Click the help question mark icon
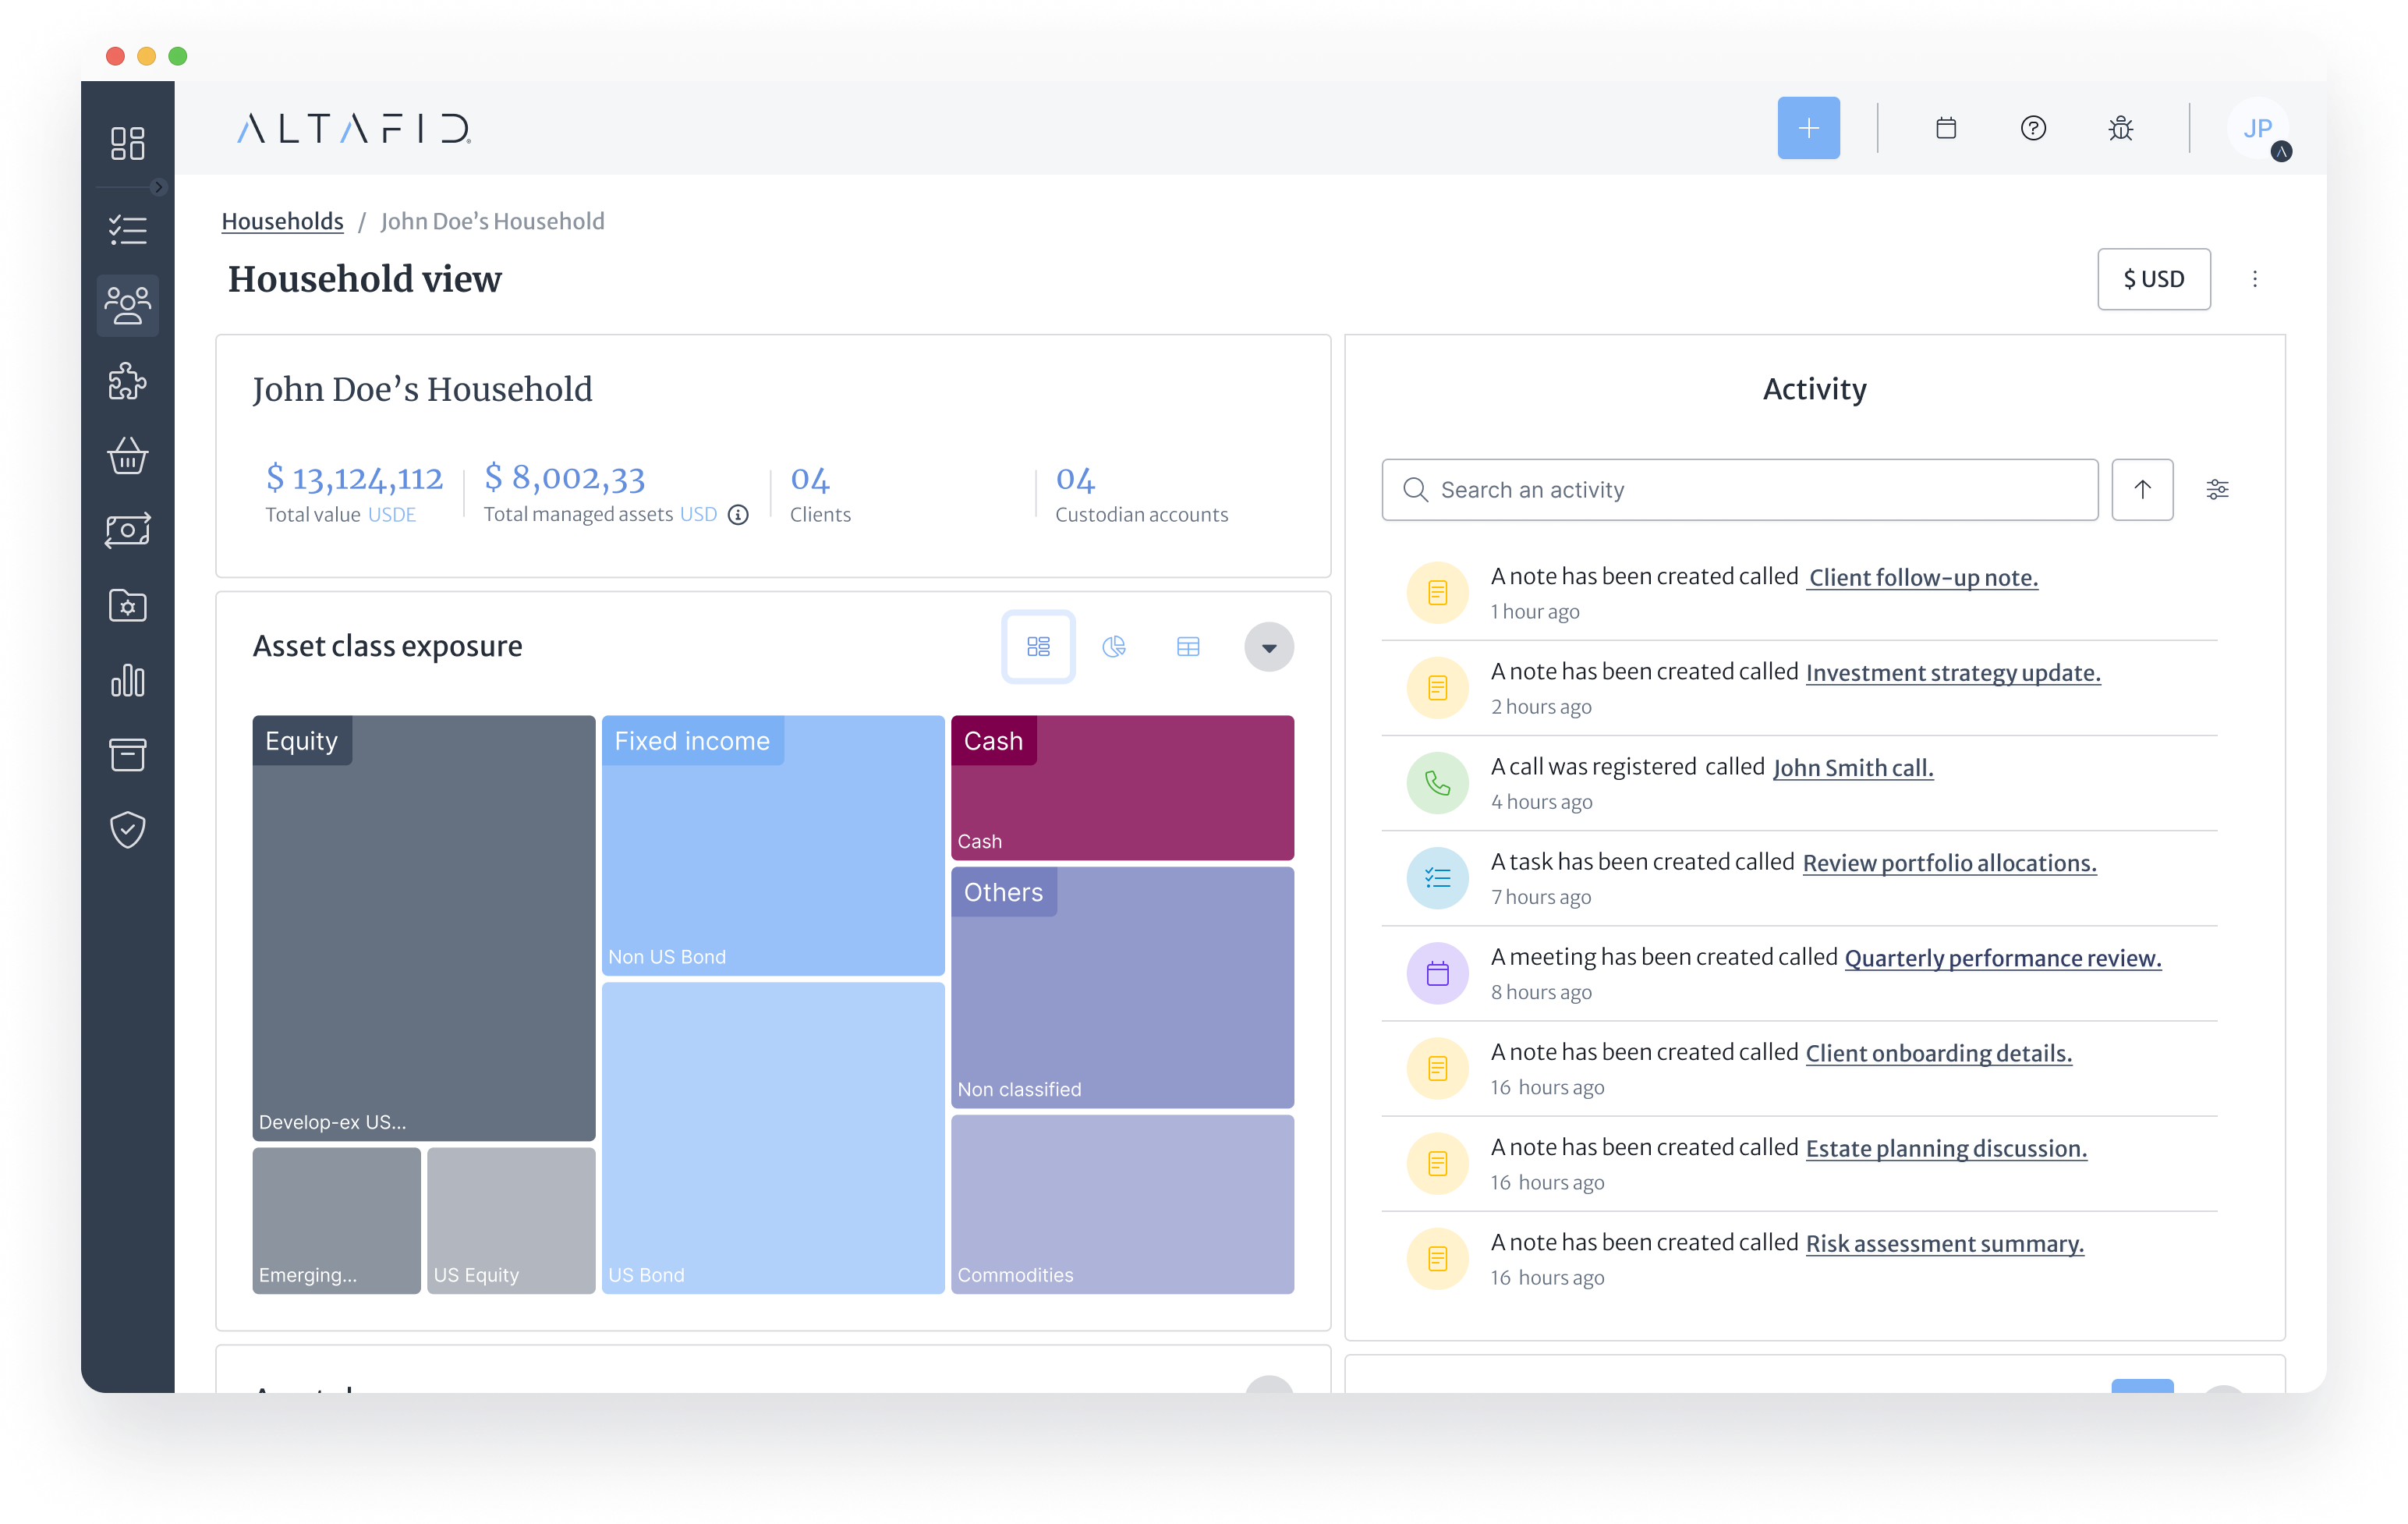This screenshot has height=1524, width=2408. [2033, 128]
